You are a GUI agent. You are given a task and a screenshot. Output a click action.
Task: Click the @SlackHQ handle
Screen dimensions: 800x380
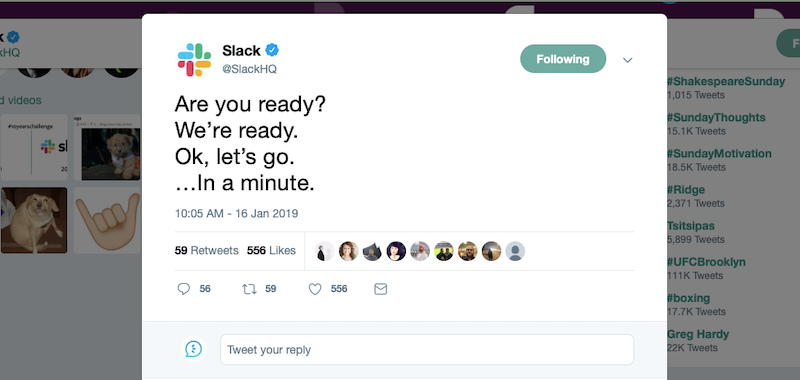[x=249, y=69]
